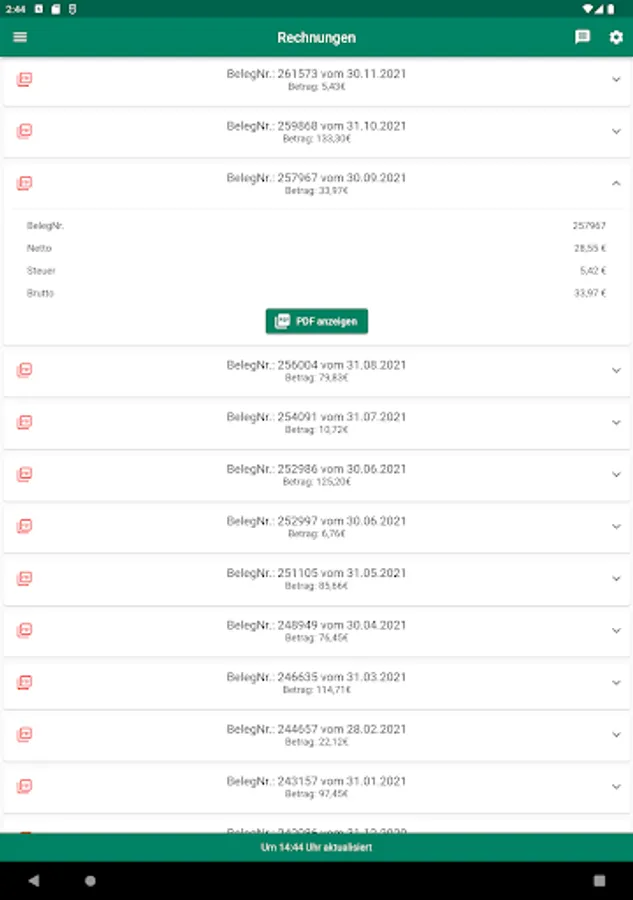This screenshot has height=900, width=633.
Task: Click PDF icon for invoice 243157
Action: 25,786
